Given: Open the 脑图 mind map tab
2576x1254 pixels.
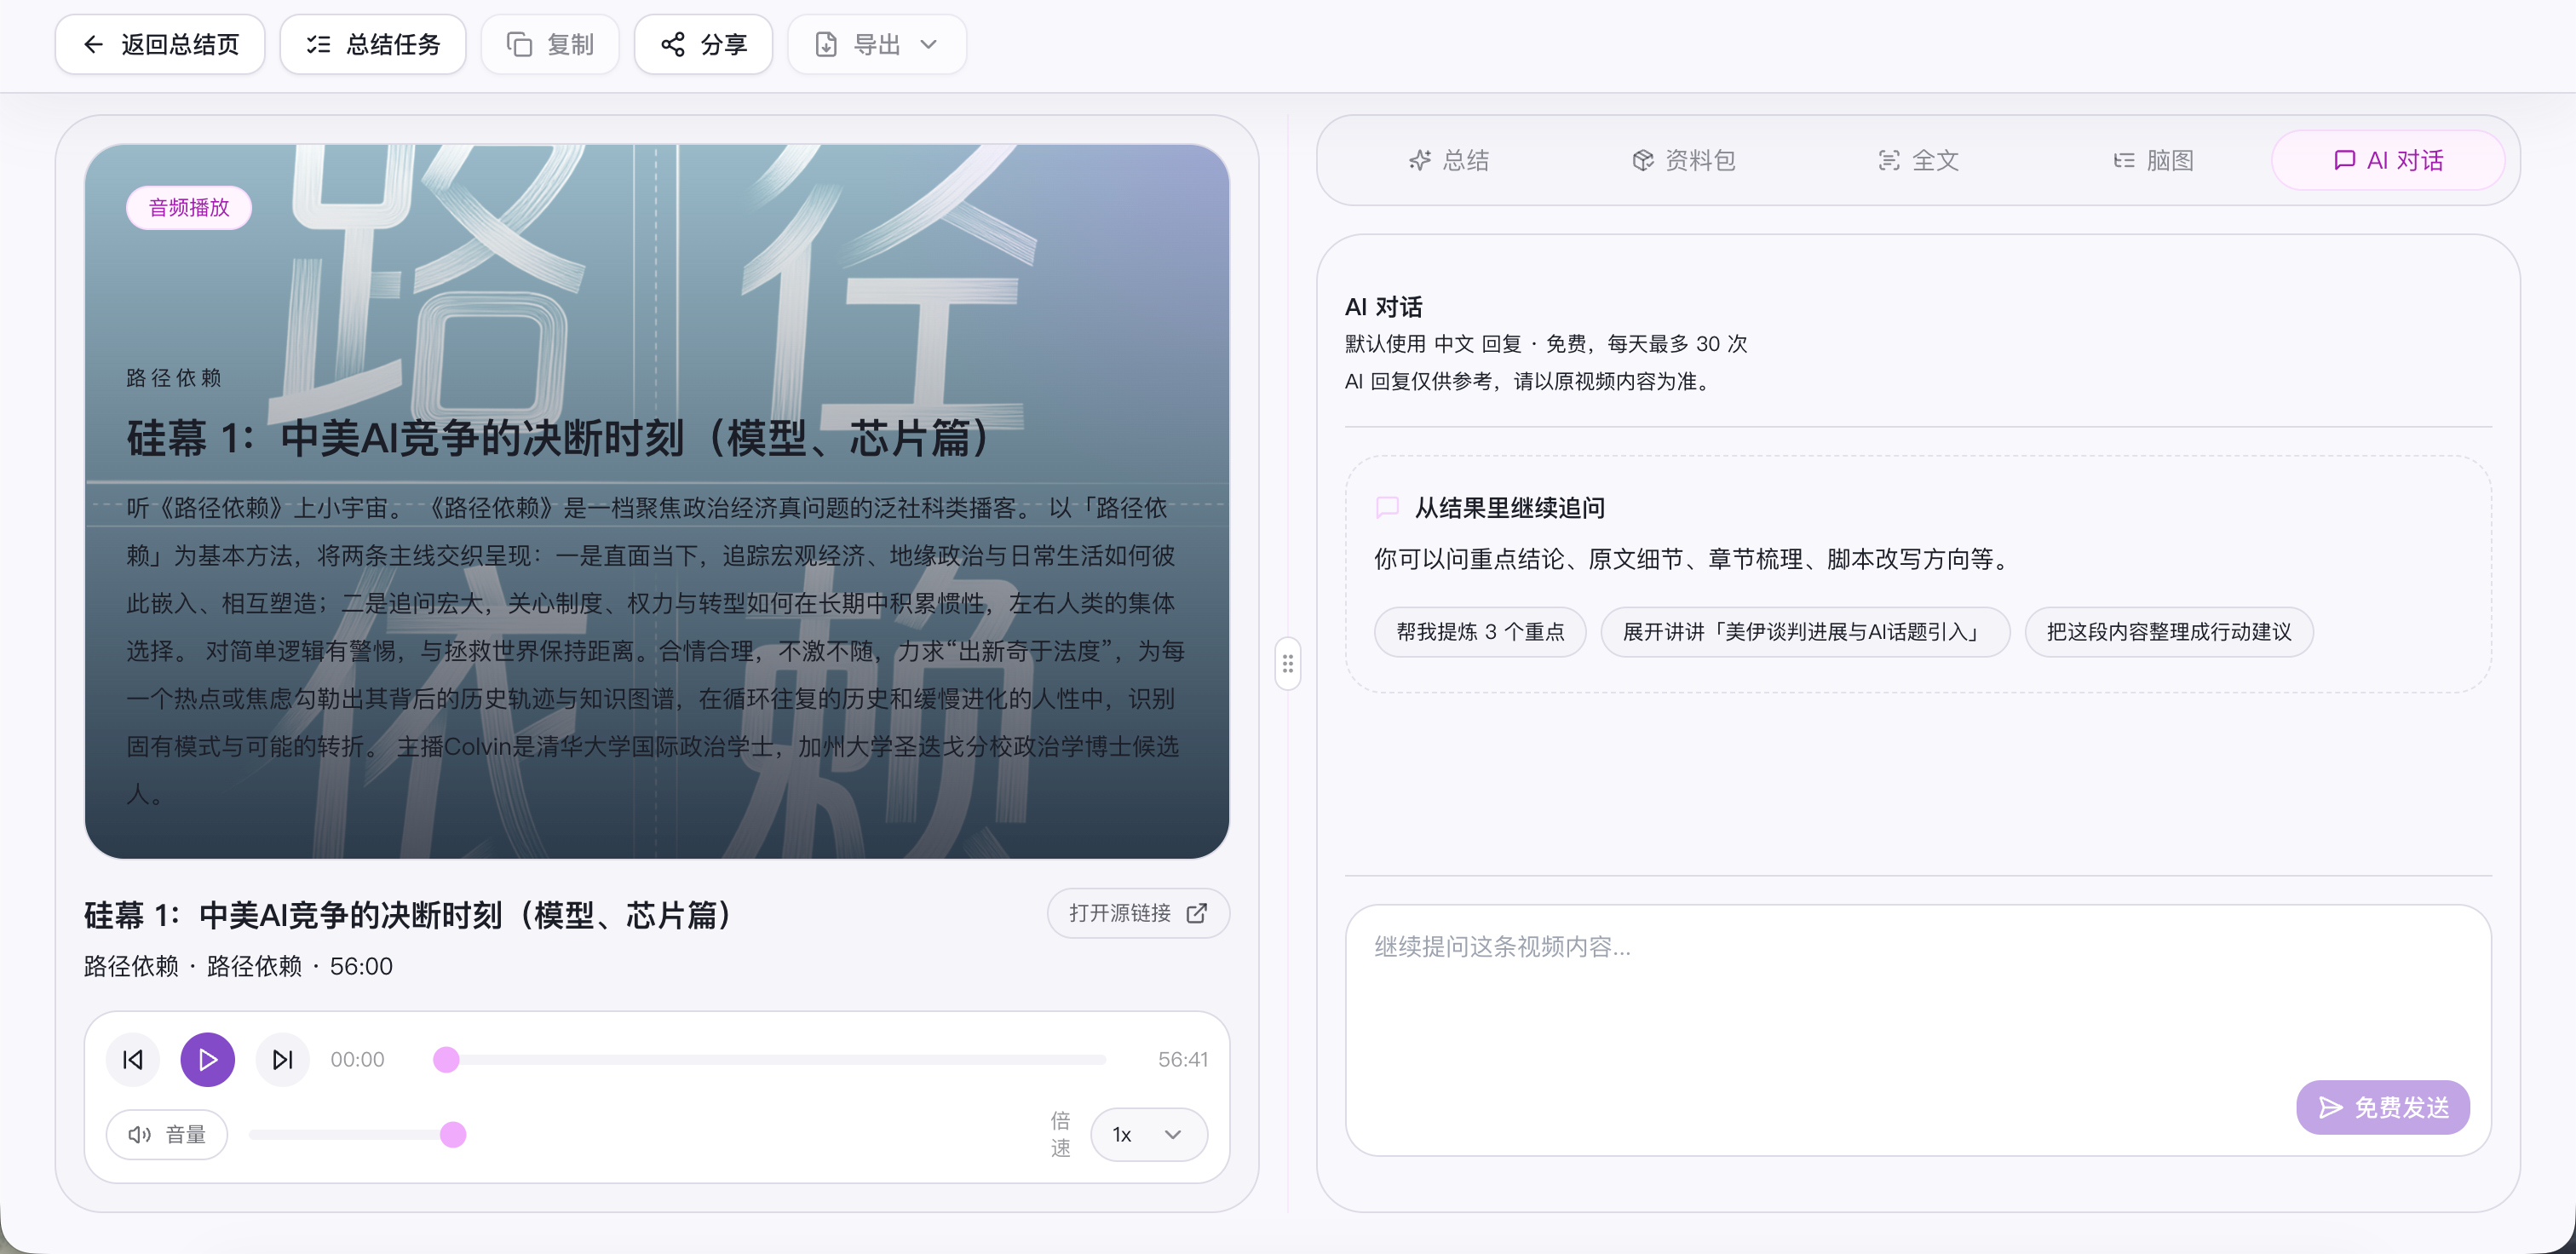Looking at the screenshot, I should [2153, 160].
